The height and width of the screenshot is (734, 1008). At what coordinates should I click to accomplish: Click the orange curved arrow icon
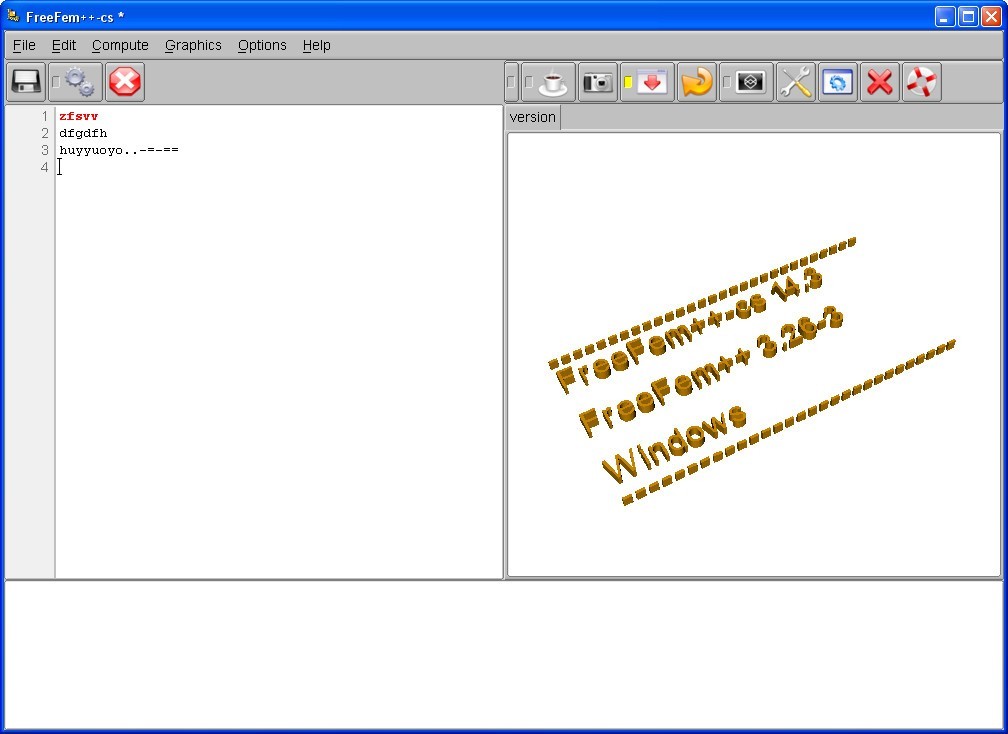[697, 82]
